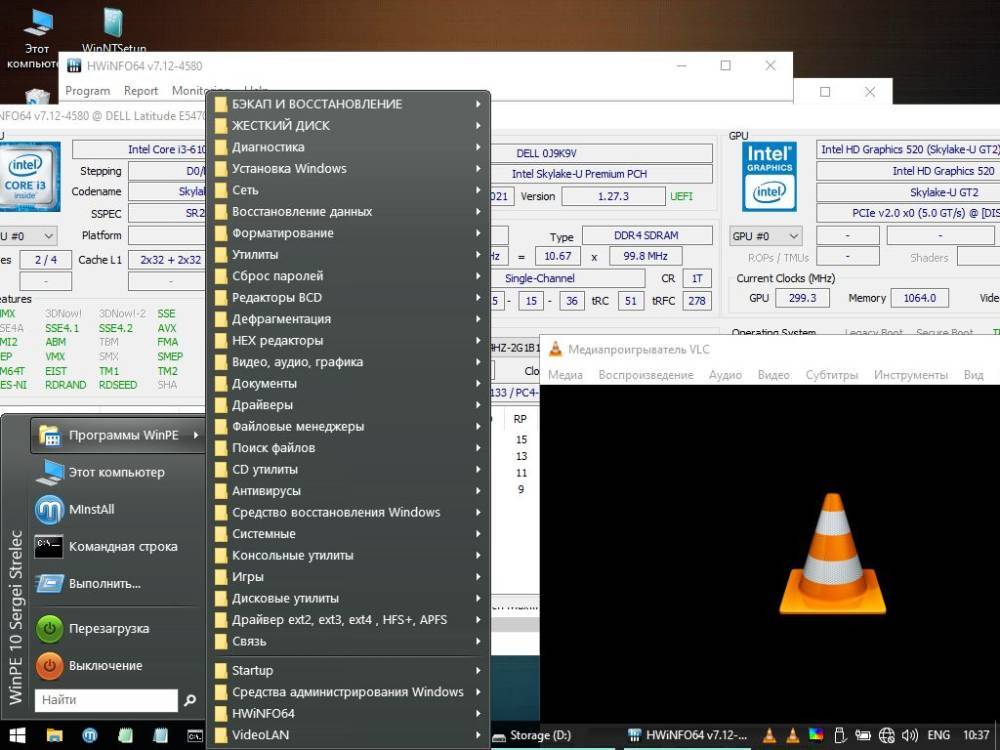
Task: Open VLC Видео menu
Action: coord(774,375)
